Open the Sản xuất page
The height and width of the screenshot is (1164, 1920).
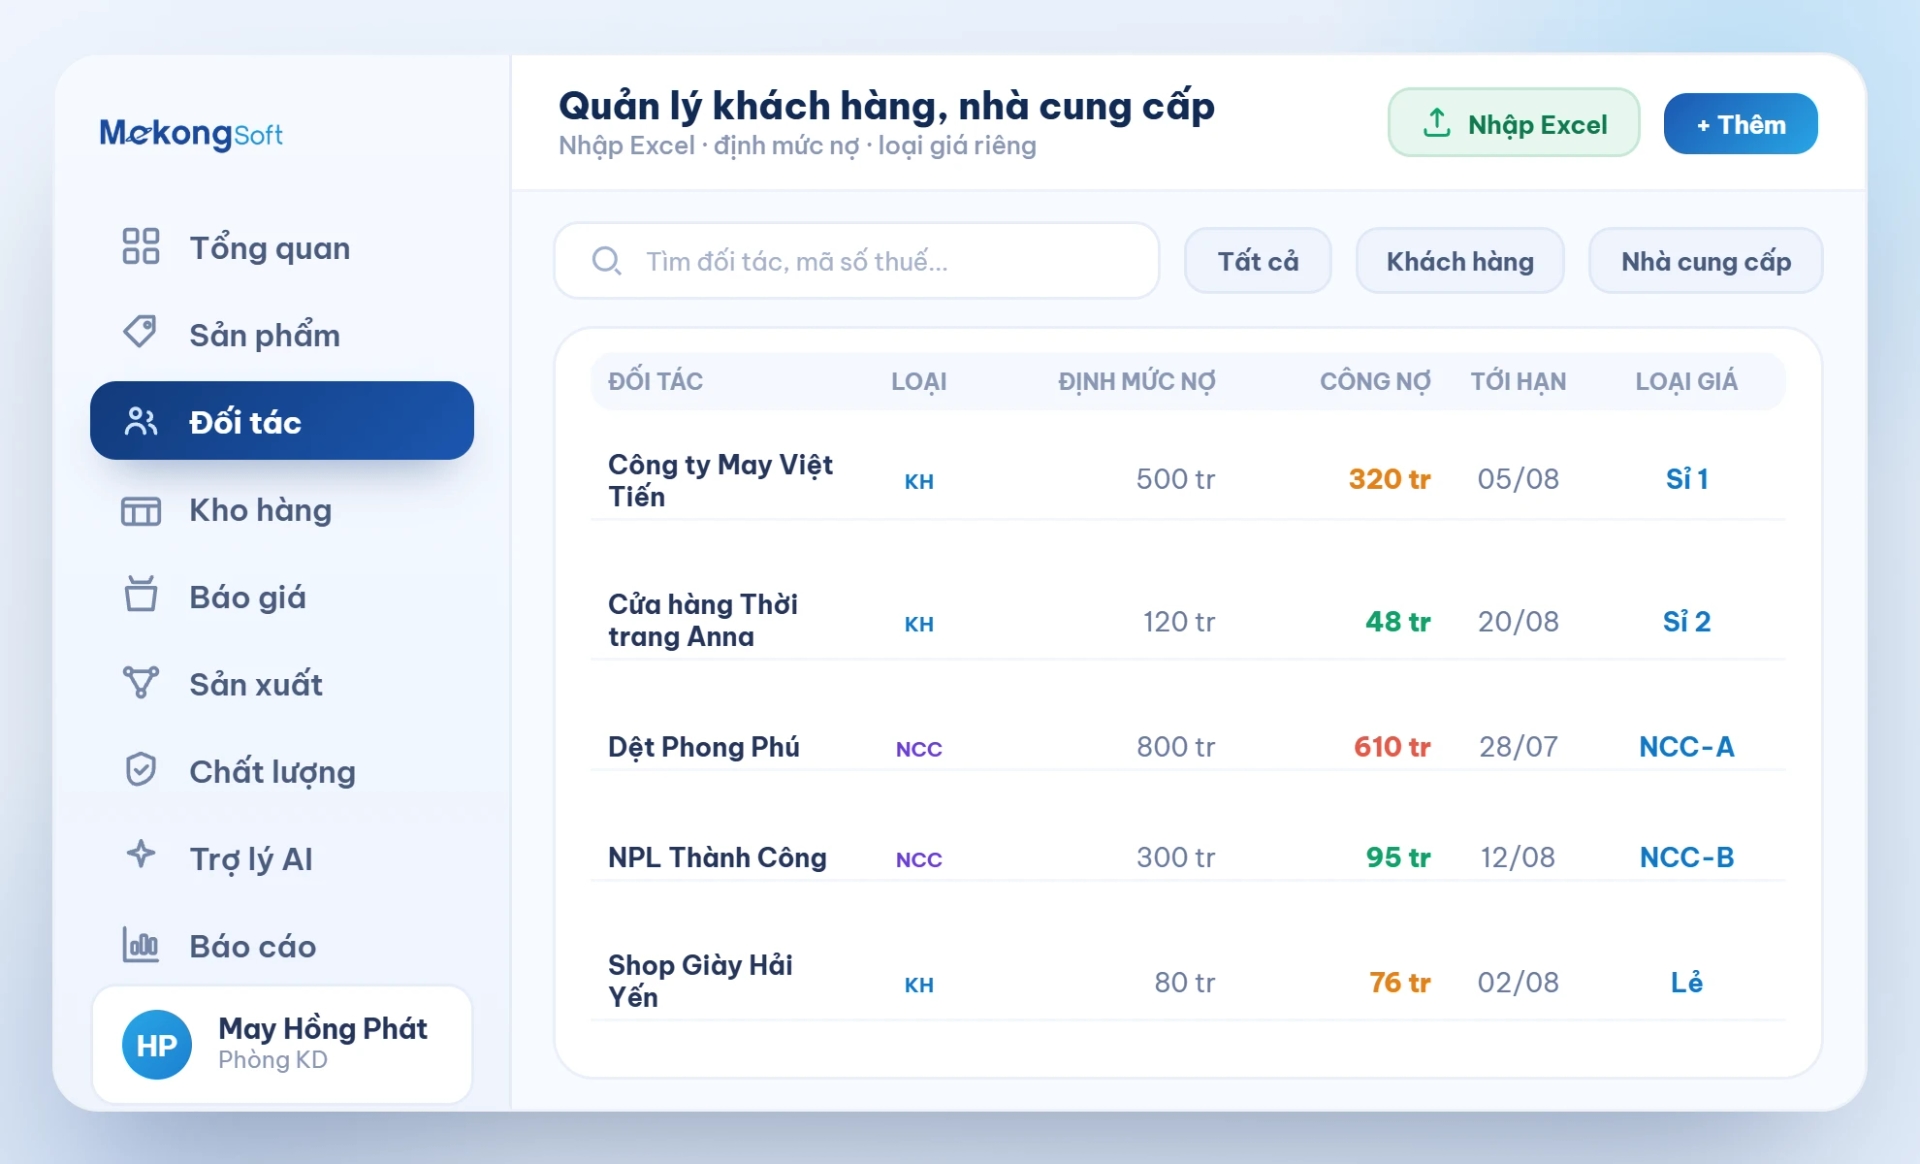[x=282, y=684]
